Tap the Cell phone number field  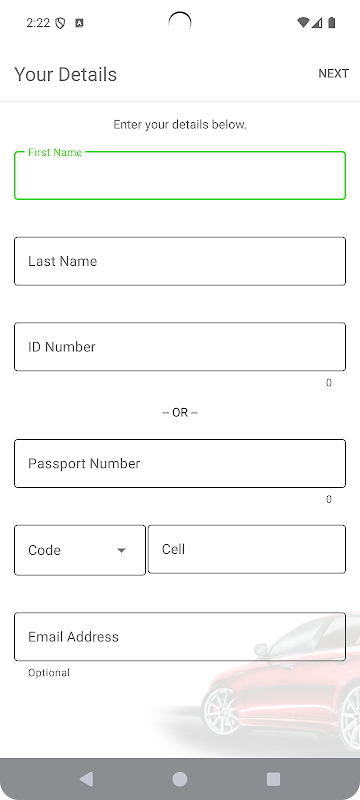[x=247, y=549]
